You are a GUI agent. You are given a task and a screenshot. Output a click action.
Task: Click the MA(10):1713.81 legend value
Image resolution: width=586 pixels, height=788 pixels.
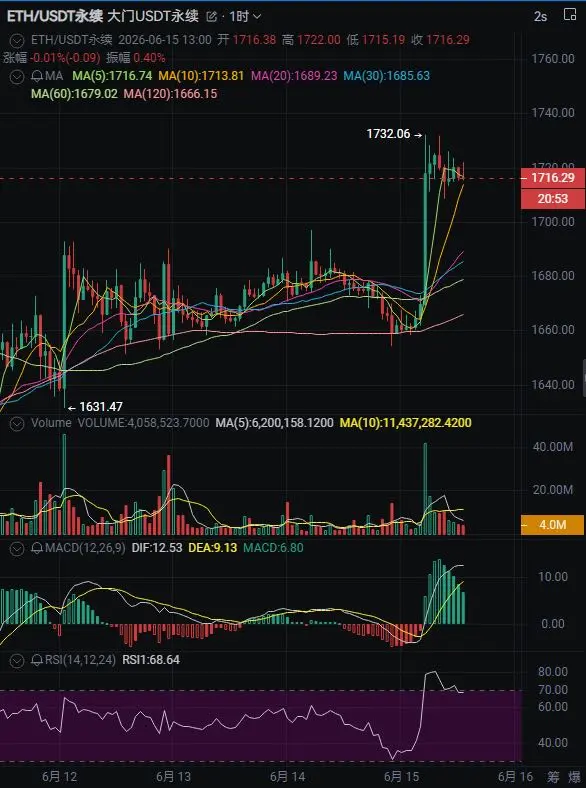pyautogui.click(x=201, y=76)
